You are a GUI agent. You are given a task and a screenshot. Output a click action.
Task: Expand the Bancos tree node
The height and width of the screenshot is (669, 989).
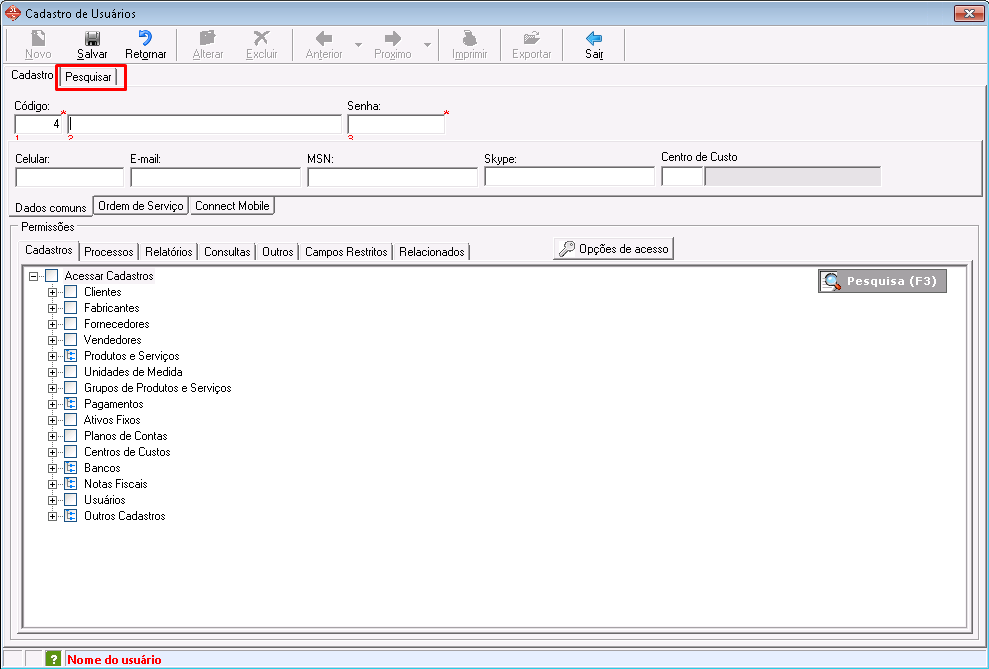[52, 468]
